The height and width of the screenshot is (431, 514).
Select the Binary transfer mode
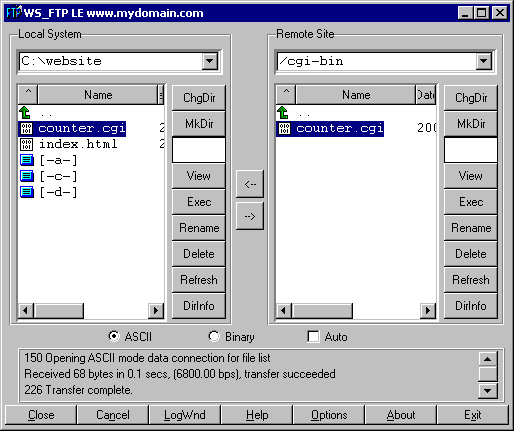click(x=214, y=336)
